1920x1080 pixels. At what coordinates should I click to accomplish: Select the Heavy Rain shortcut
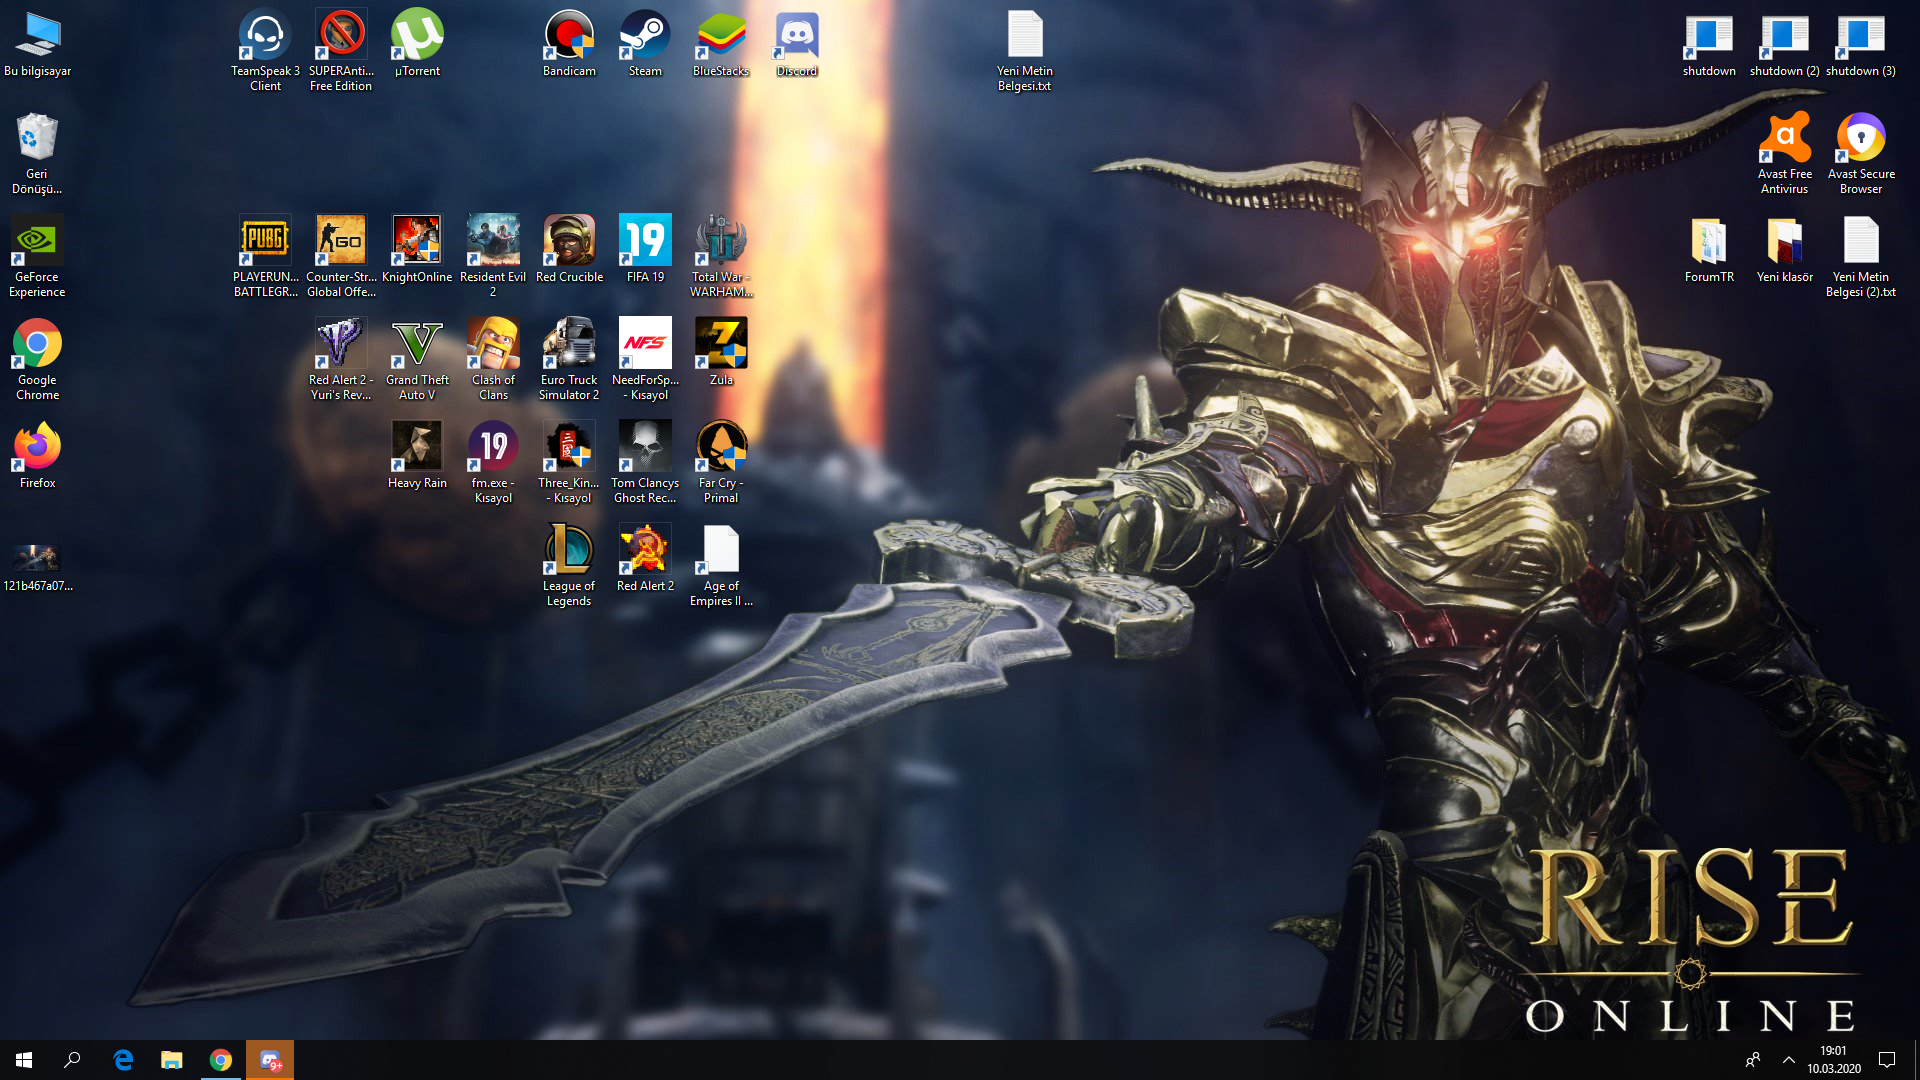coord(418,455)
